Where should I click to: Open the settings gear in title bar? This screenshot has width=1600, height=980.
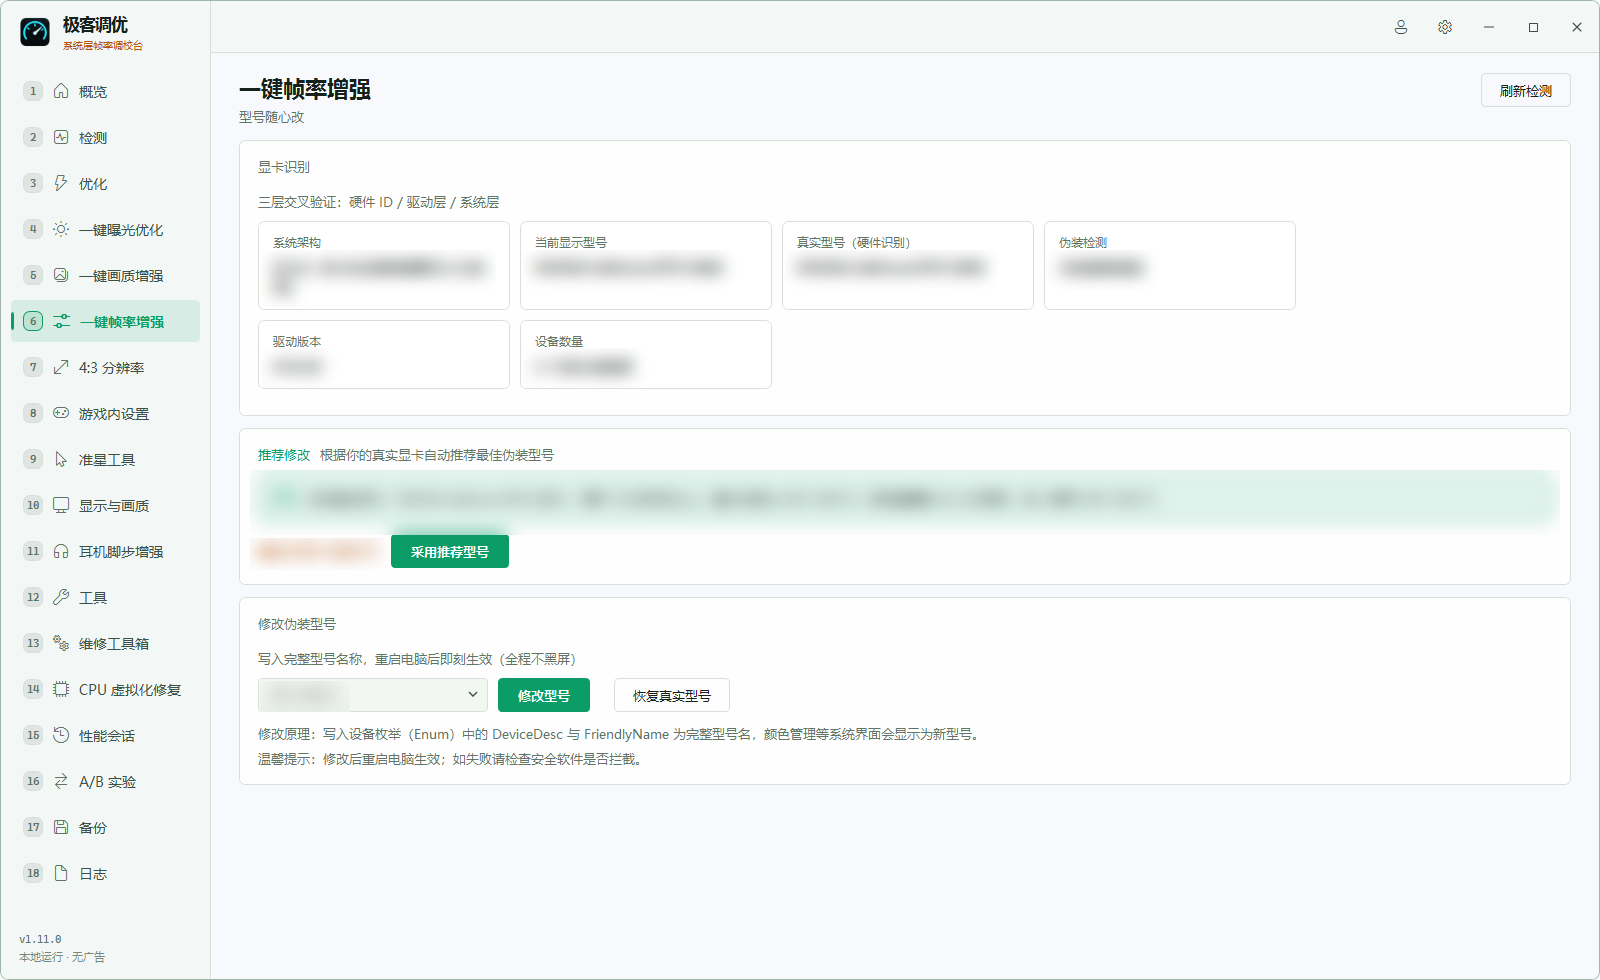tap(1445, 27)
